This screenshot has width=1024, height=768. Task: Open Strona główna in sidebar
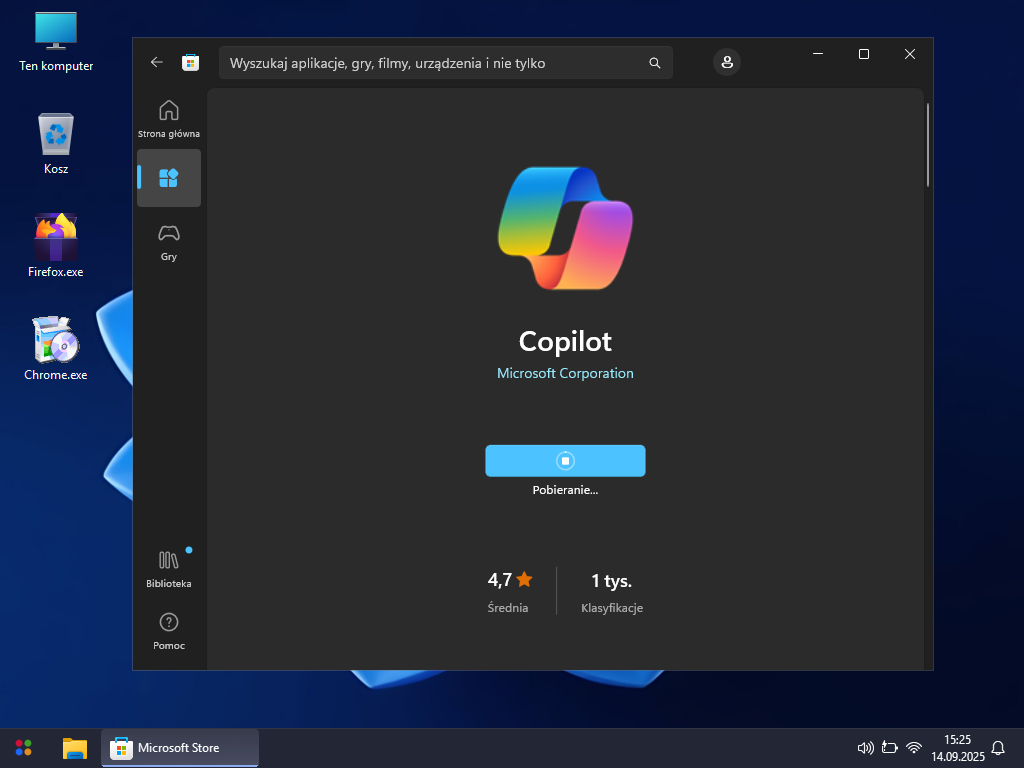169,118
